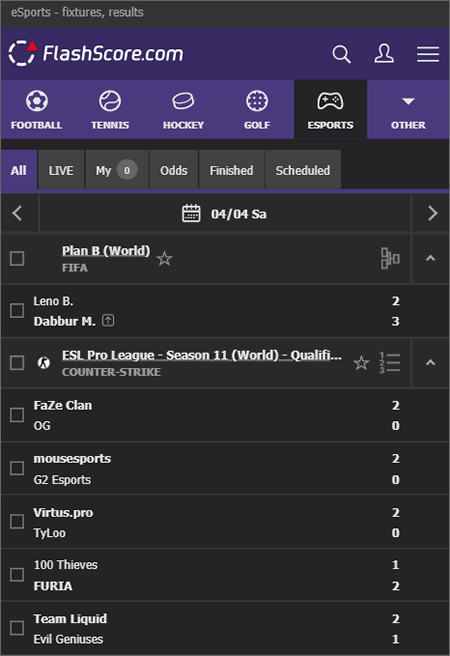This screenshot has height=656, width=450.
Task: Check the Leno B. vs Dabbur M. match box
Action: 17,311
